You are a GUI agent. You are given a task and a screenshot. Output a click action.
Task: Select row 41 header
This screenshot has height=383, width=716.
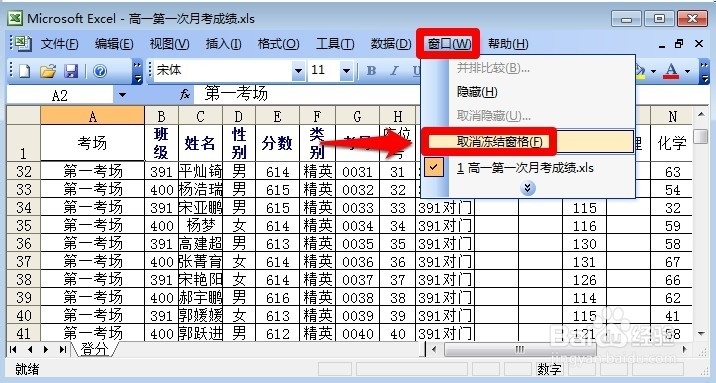pyautogui.click(x=23, y=333)
